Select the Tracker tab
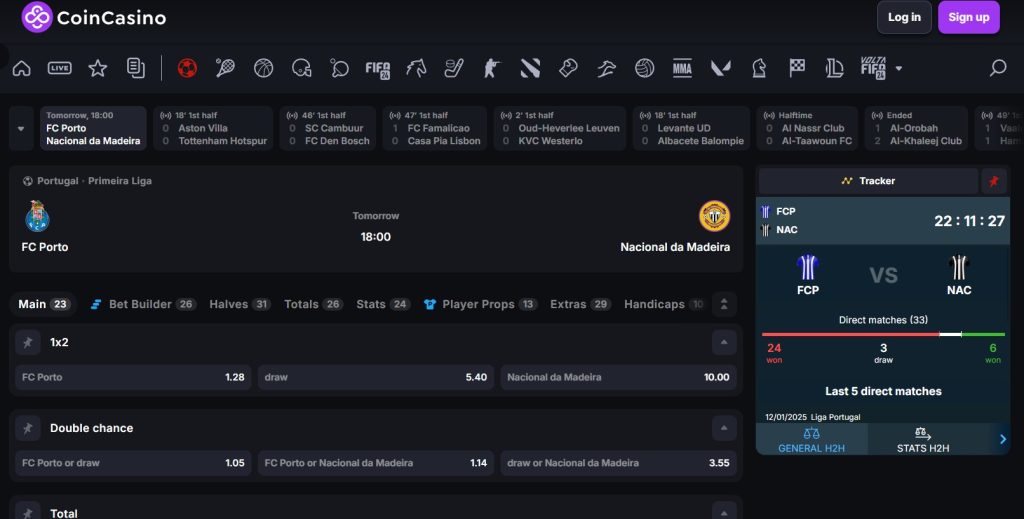Image resolution: width=1024 pixels, height=519 pixels. [x=868, y=181]
